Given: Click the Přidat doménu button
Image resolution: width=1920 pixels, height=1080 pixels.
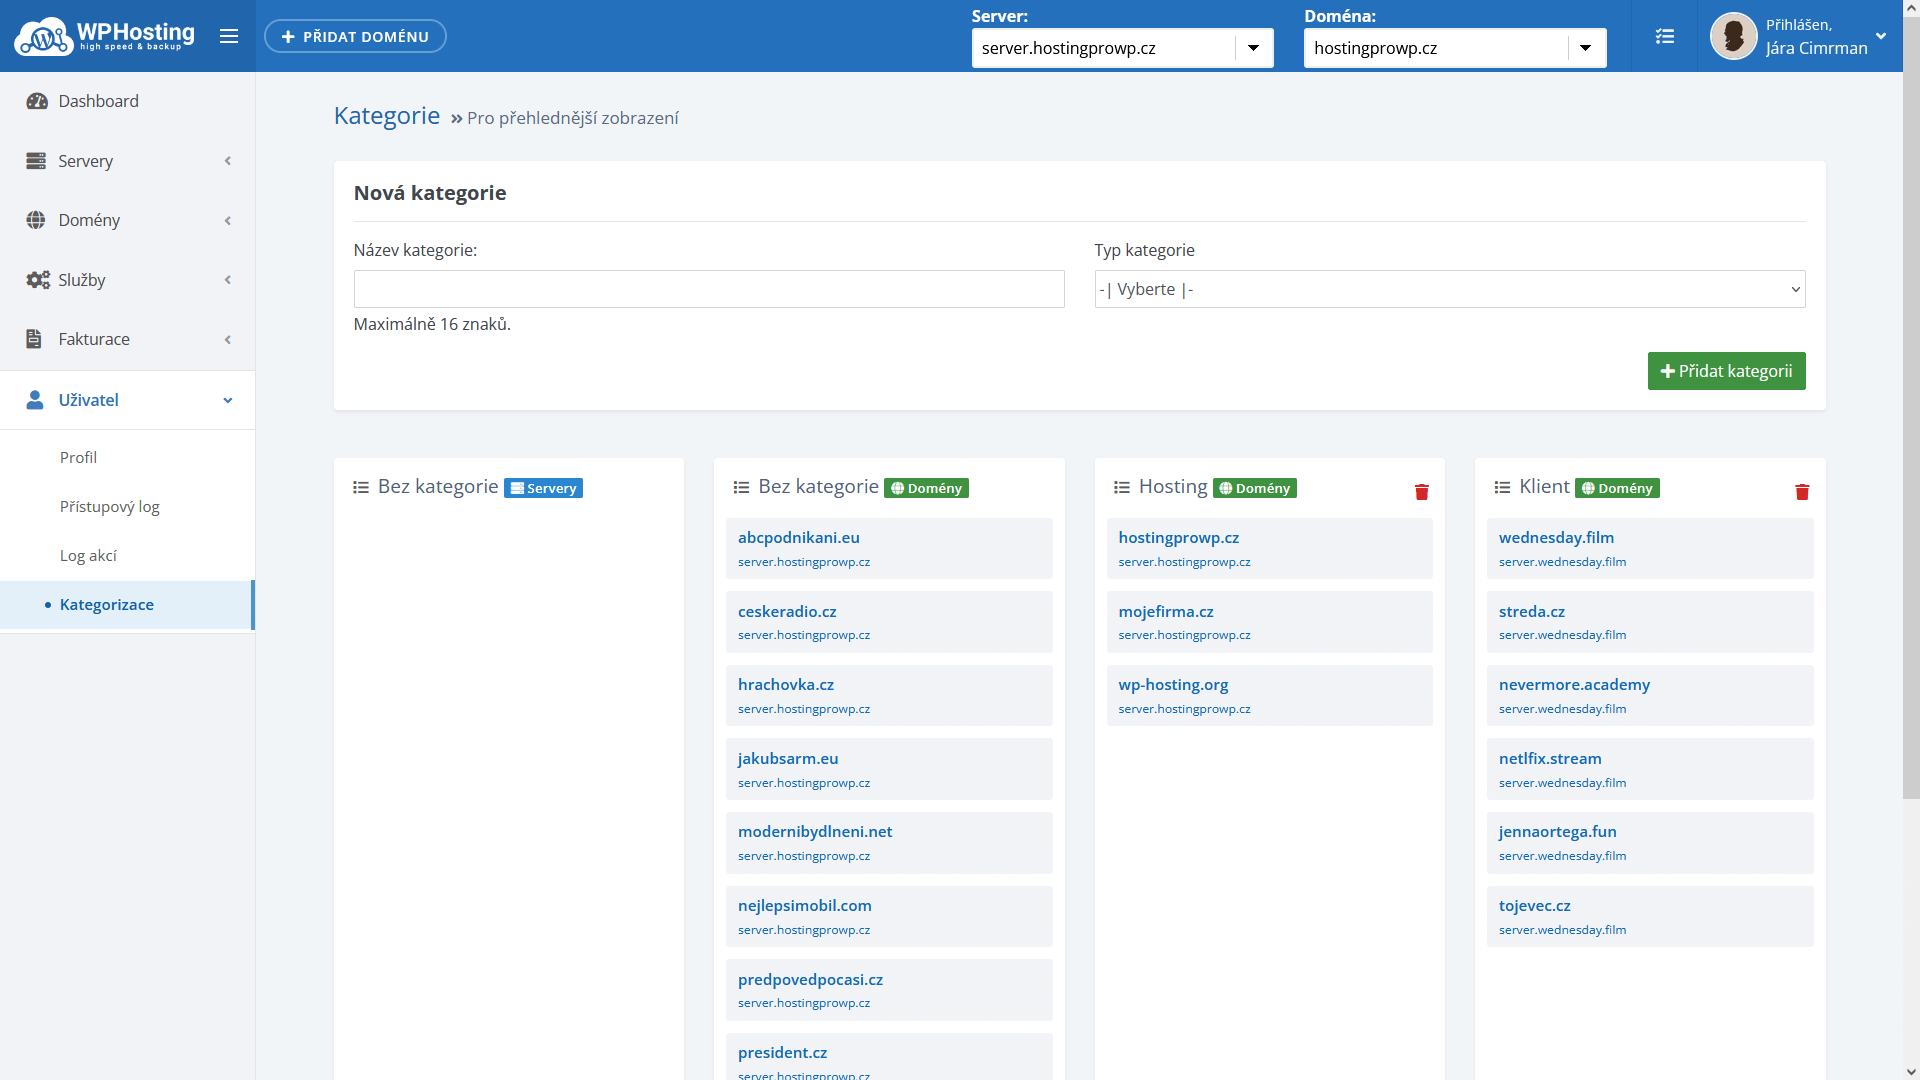Looking at the screenshot, I should tap(355, 36).
